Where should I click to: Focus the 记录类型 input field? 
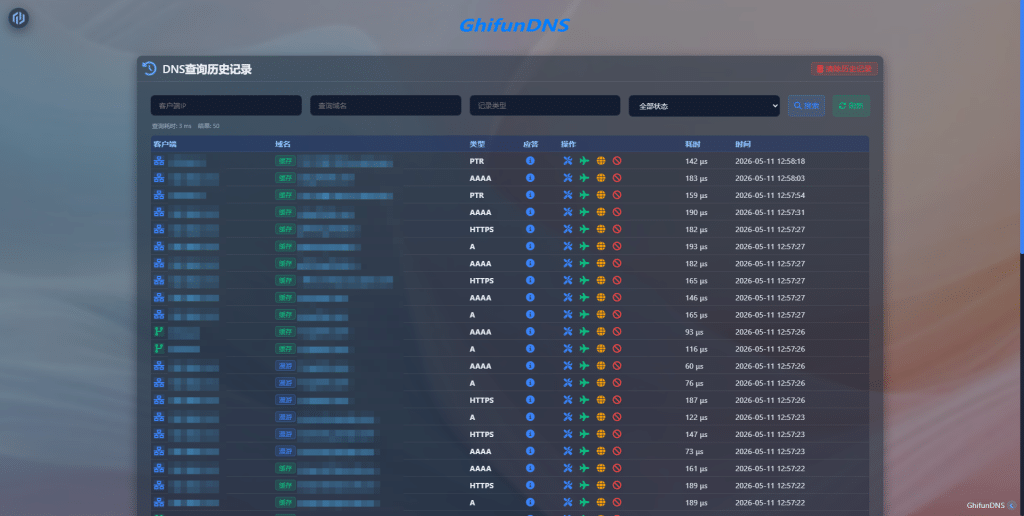[545, 106]
